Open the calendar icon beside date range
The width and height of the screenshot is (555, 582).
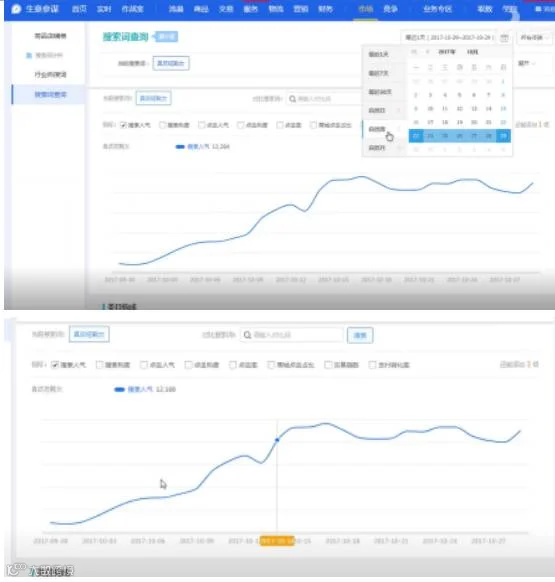pyautogui.click(x=504, y=37)
